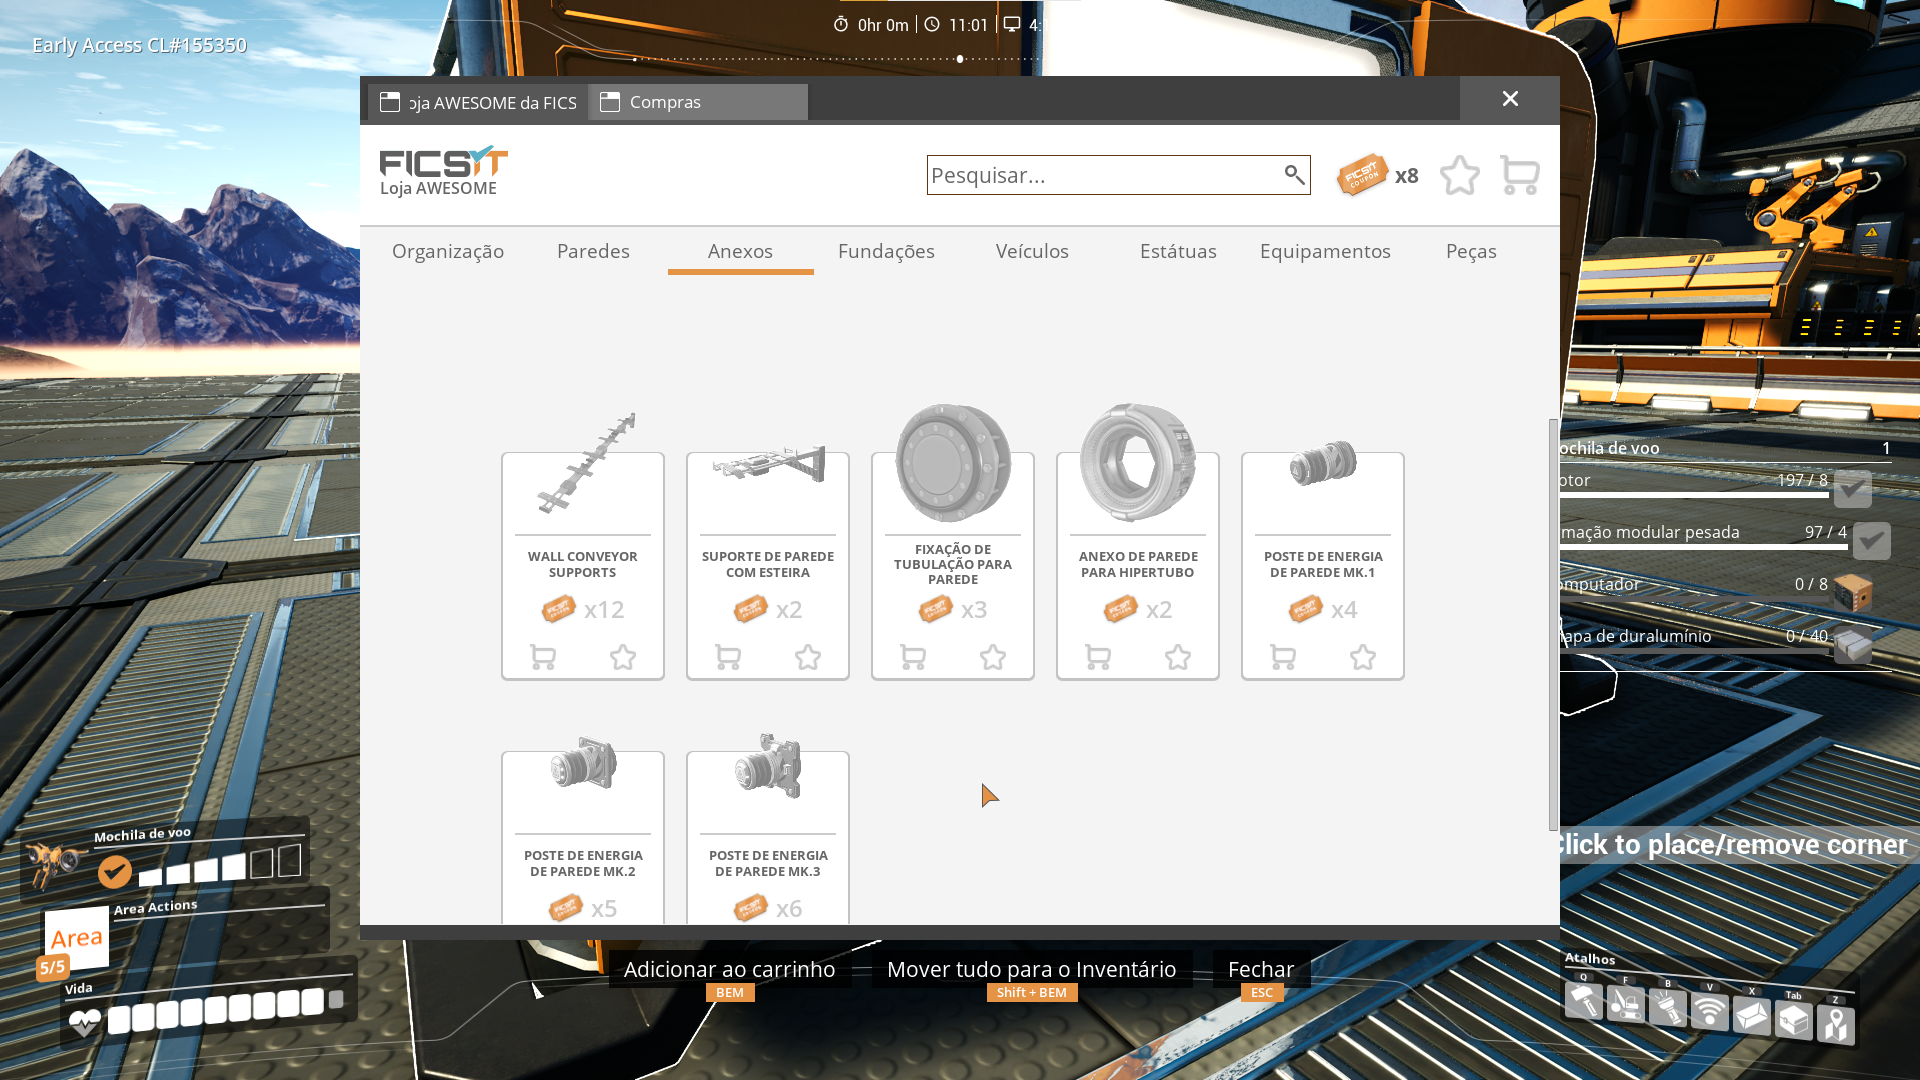
Task: Click the search magnifier icon
Action: [x=1294, y=175]
